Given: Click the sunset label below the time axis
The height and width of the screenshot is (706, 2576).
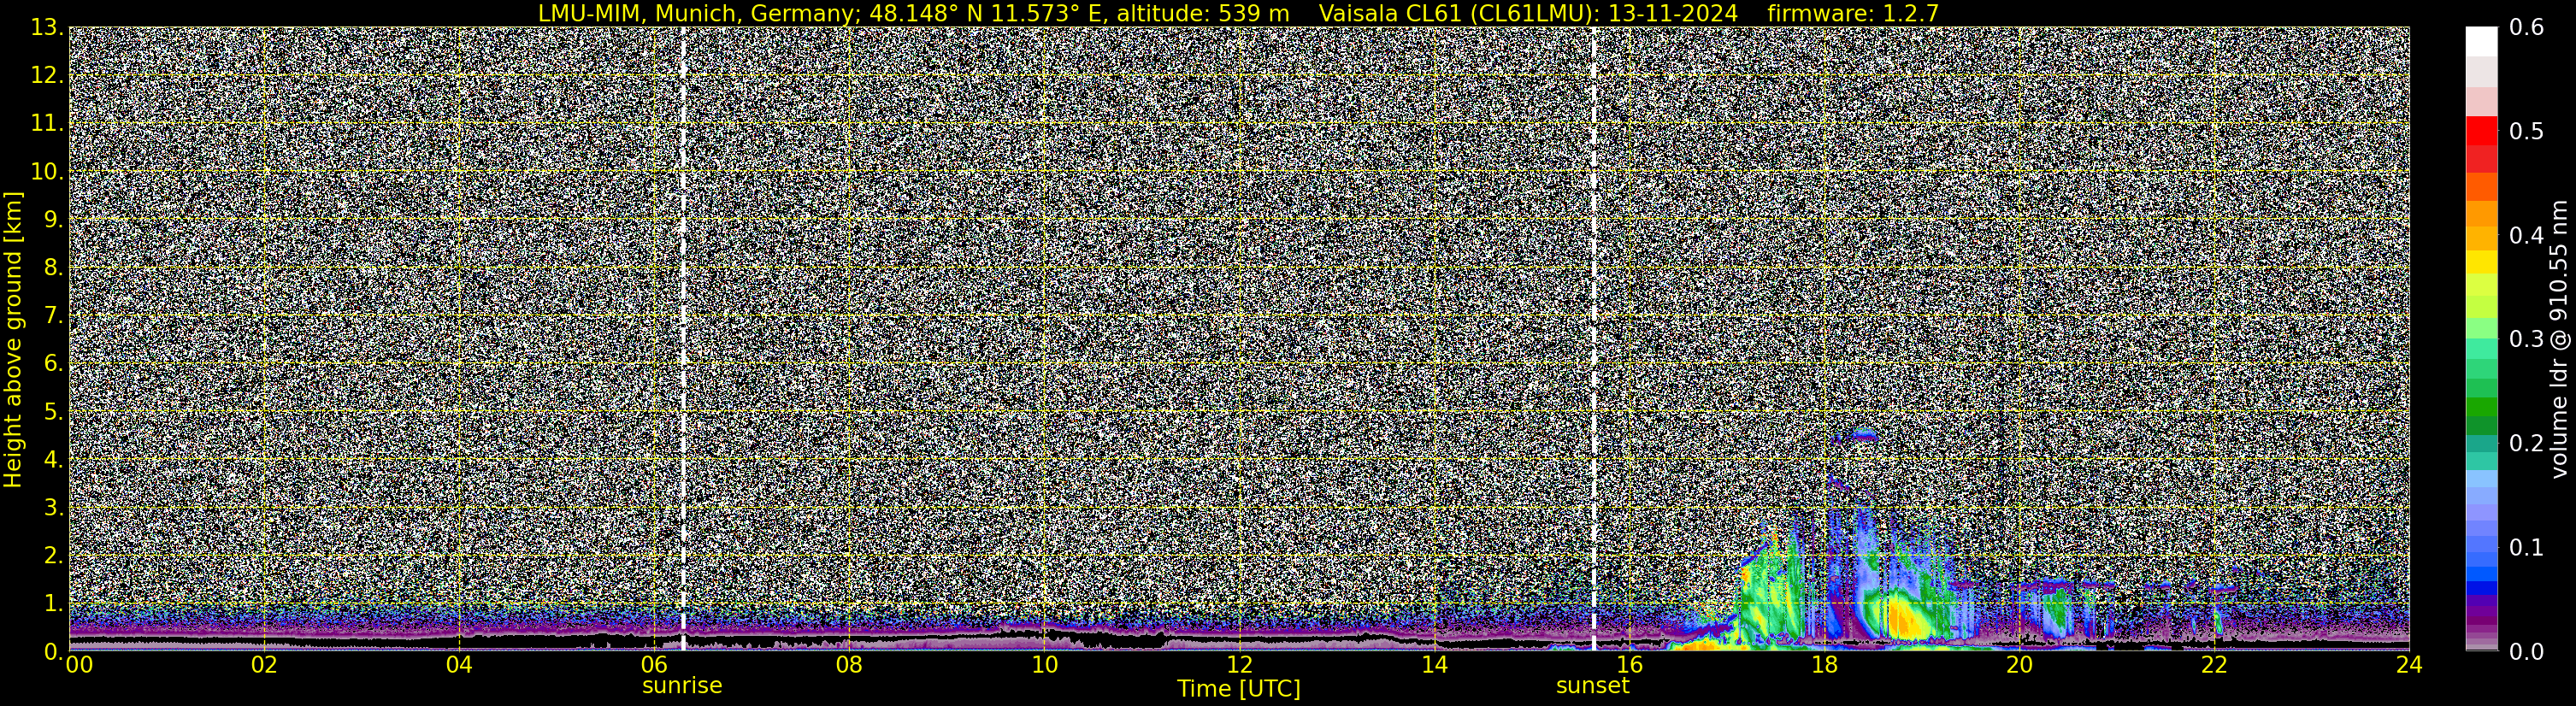Looking at the screenshot, I should 1593,686.
